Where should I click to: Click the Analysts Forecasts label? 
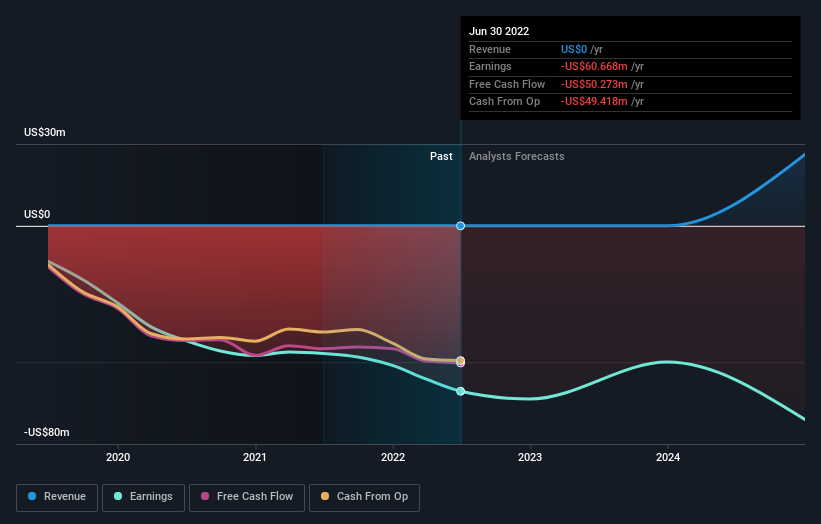click(516, 156)
